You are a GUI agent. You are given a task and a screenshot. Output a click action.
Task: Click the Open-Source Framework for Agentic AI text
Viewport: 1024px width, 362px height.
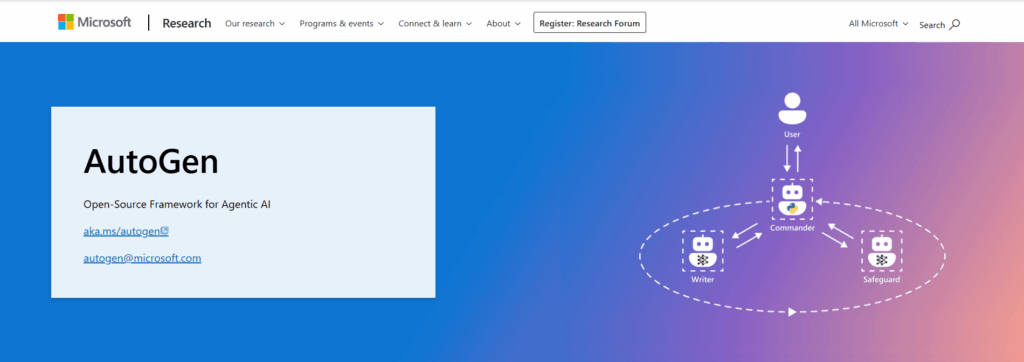[x=177, y=205]
